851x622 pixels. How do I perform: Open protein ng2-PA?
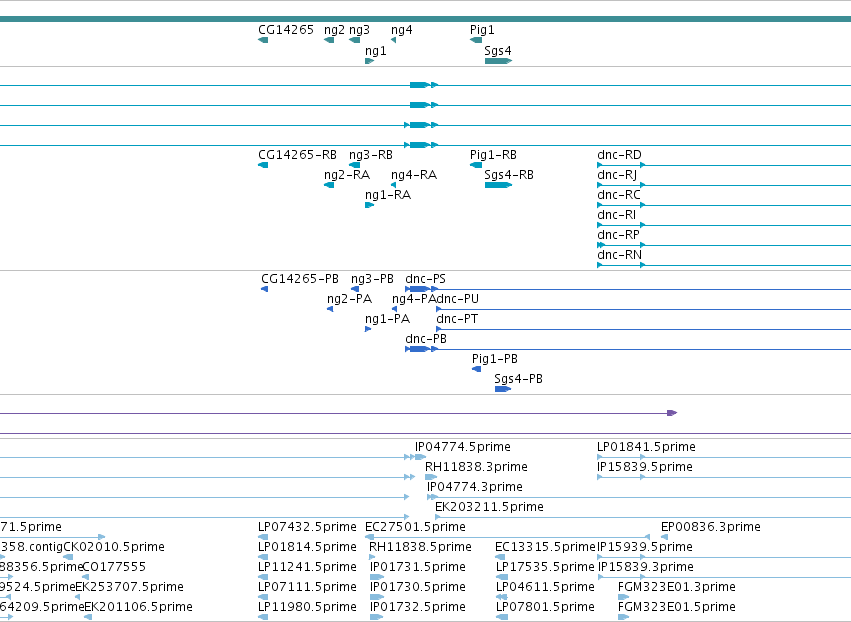pyautogui.click(x=350, y=299)
